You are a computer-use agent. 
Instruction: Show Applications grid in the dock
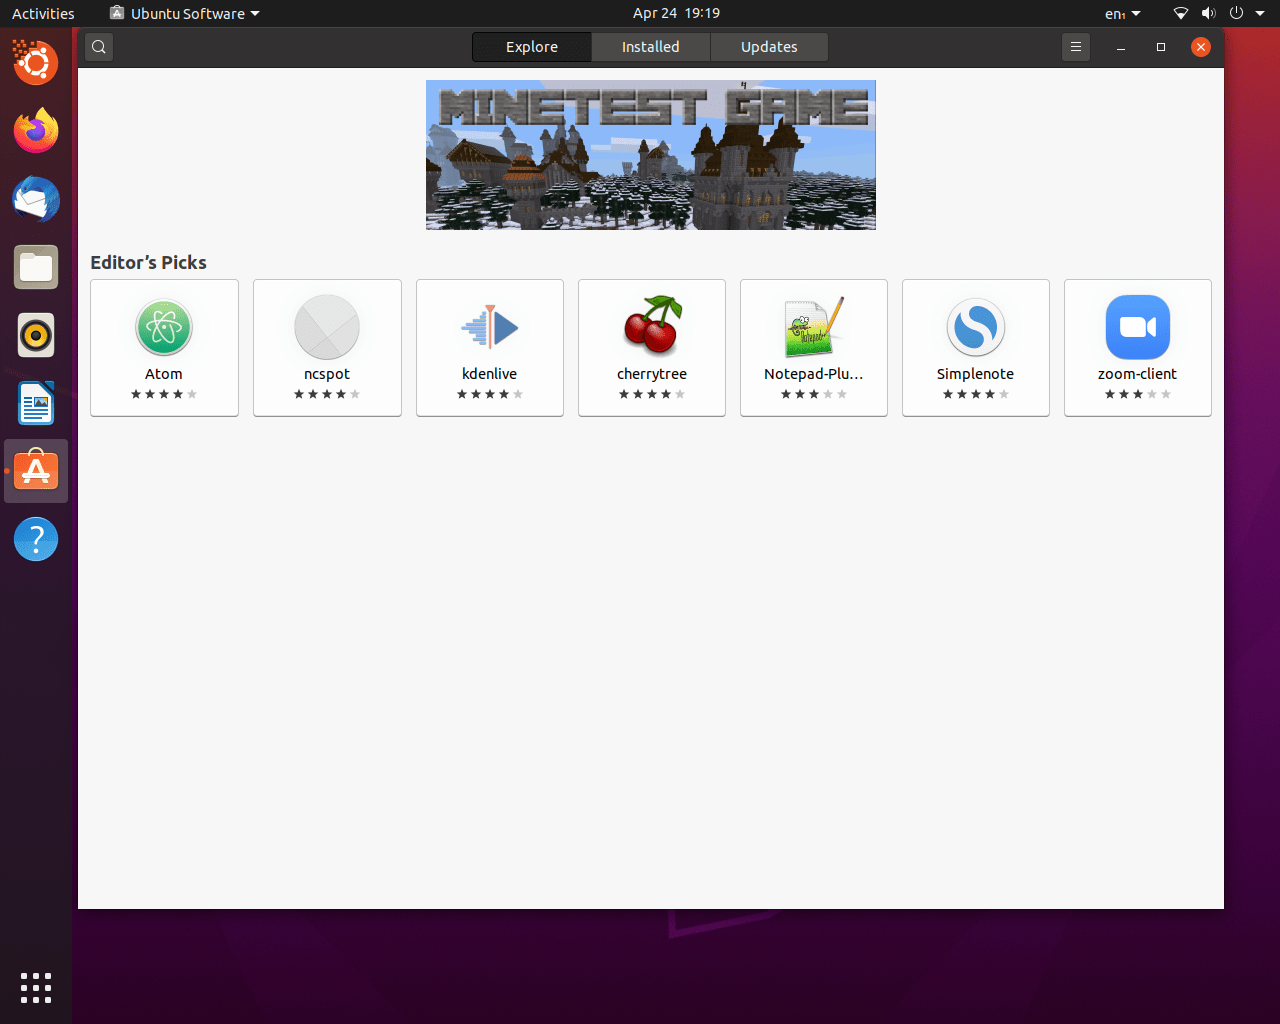click(x=36, y=987)
